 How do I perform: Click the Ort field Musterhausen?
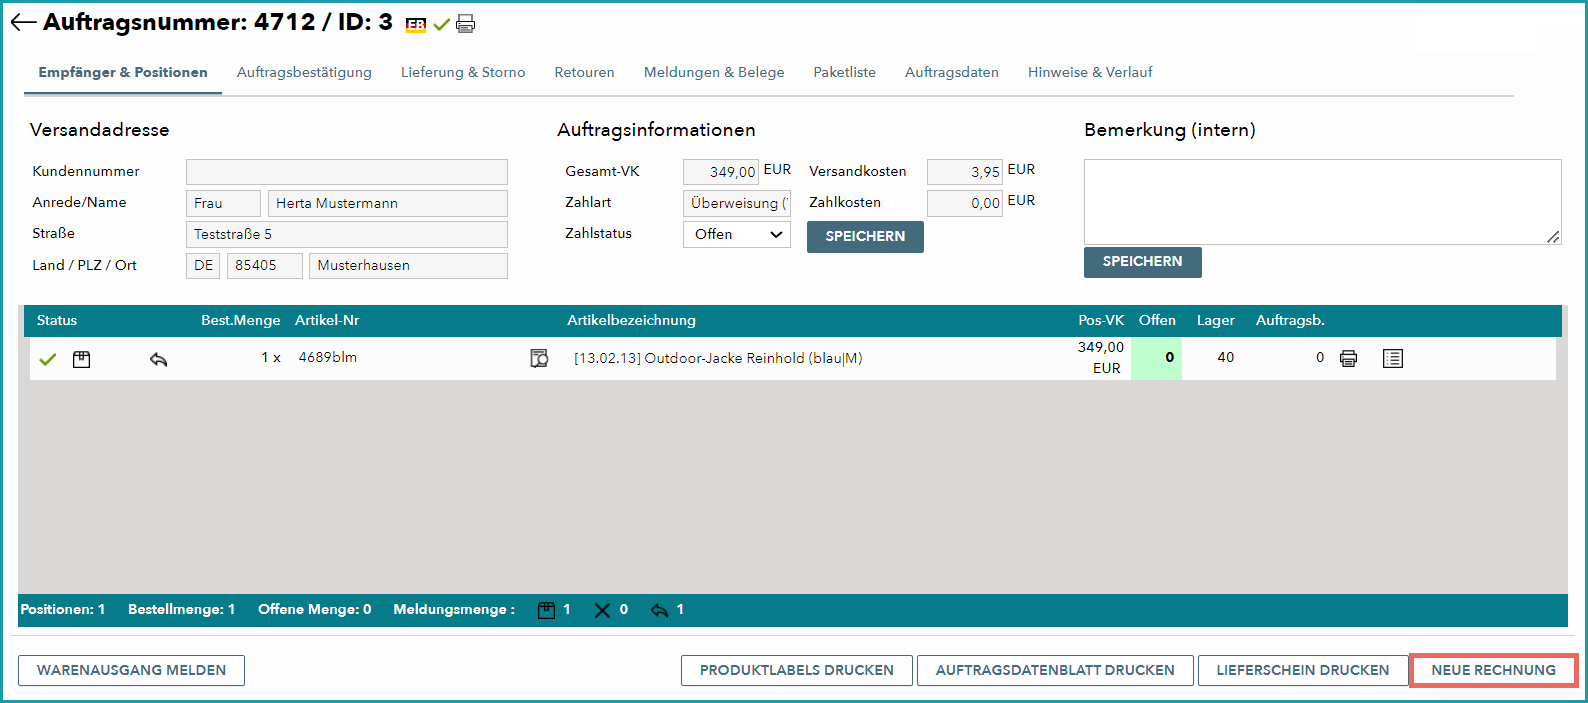click(409, 266)
